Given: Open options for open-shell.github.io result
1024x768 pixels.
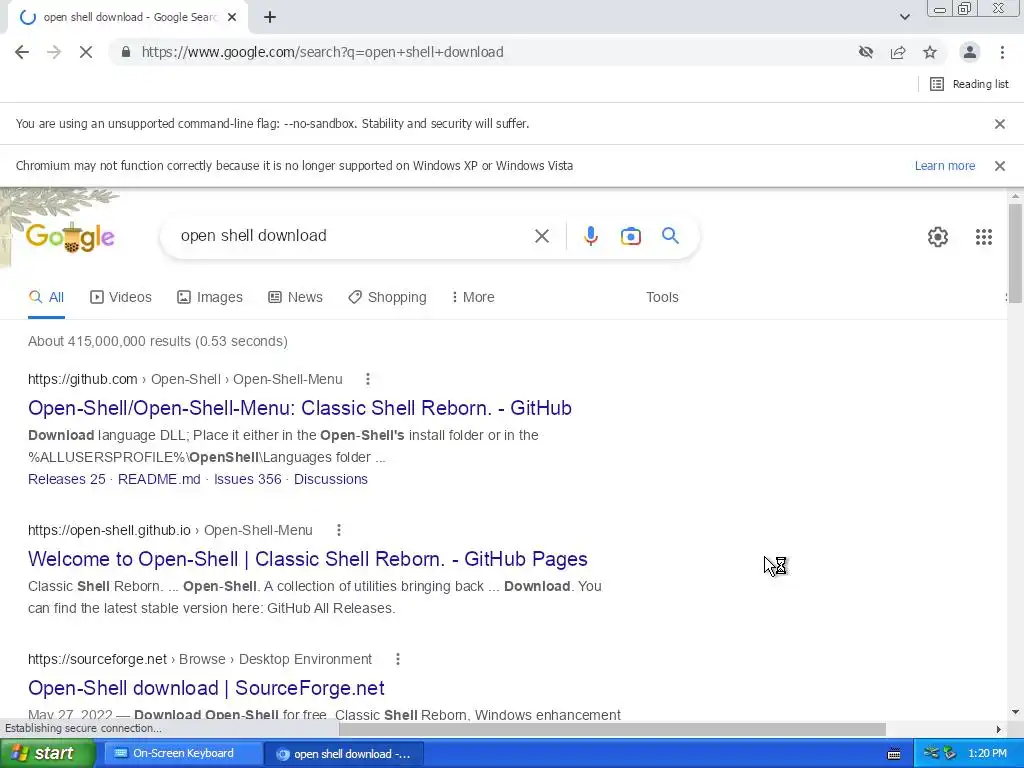Looking at the screenshot, I should coord(338,530).
